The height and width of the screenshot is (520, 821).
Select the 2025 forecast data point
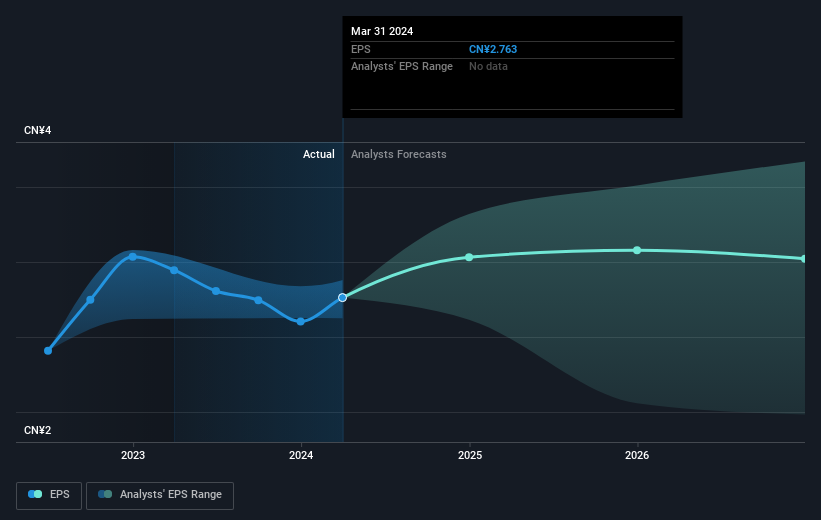point(469,257)
